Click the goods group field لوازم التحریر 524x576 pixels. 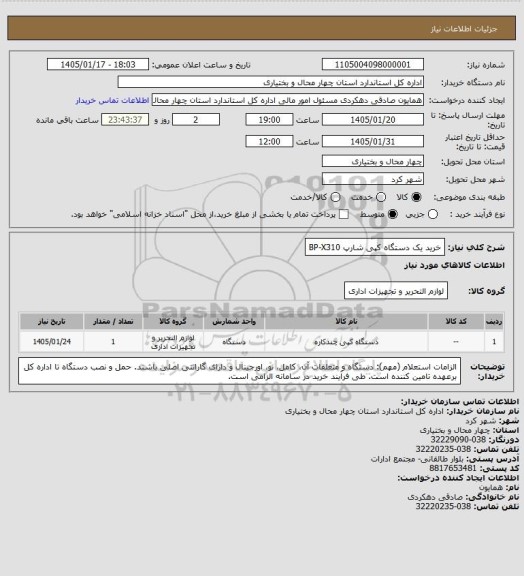396,291
